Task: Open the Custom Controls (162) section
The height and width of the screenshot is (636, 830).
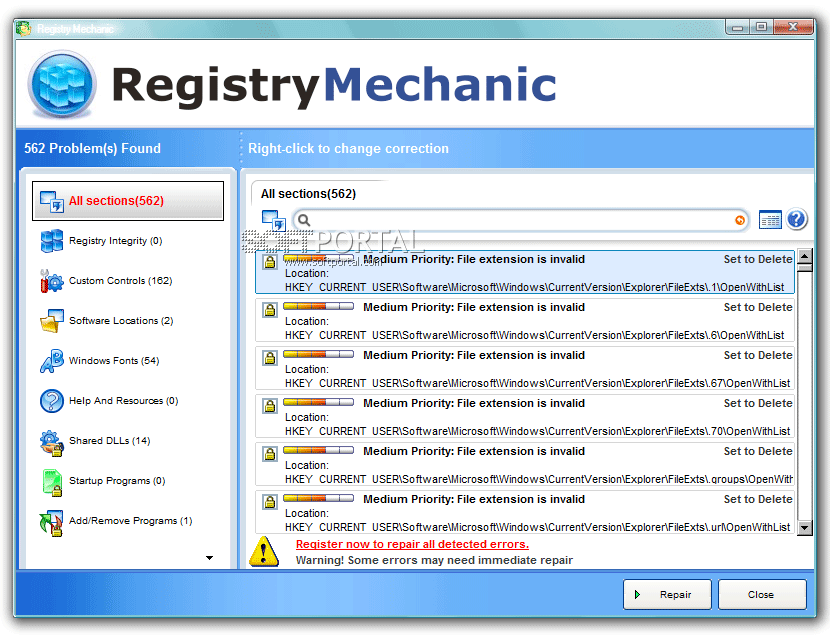Action: click(x=121, y=281)
